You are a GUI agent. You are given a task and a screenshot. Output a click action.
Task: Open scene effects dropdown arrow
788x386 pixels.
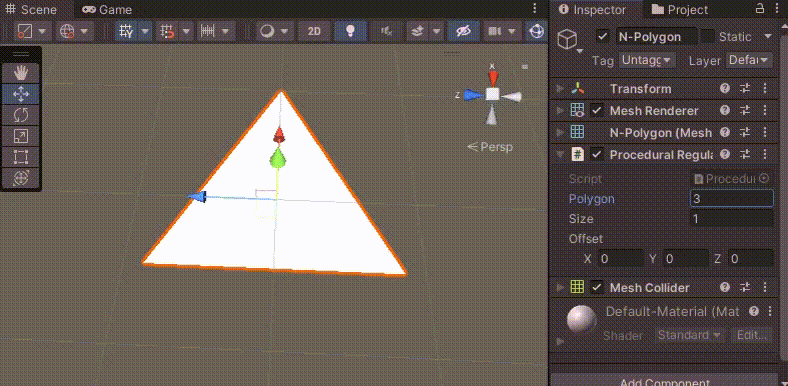pos(436,32)
